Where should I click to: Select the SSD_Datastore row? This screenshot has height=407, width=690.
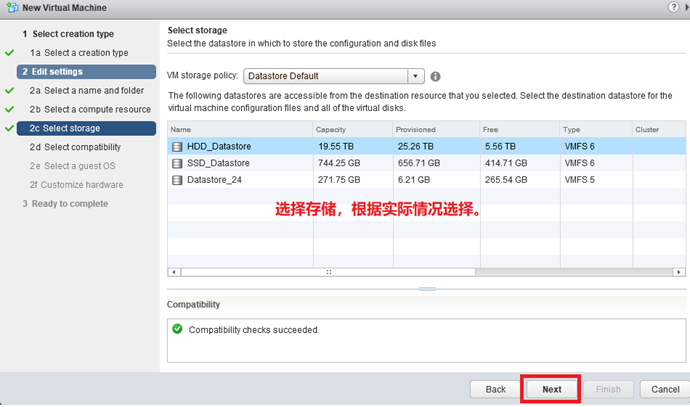(426, 163)
